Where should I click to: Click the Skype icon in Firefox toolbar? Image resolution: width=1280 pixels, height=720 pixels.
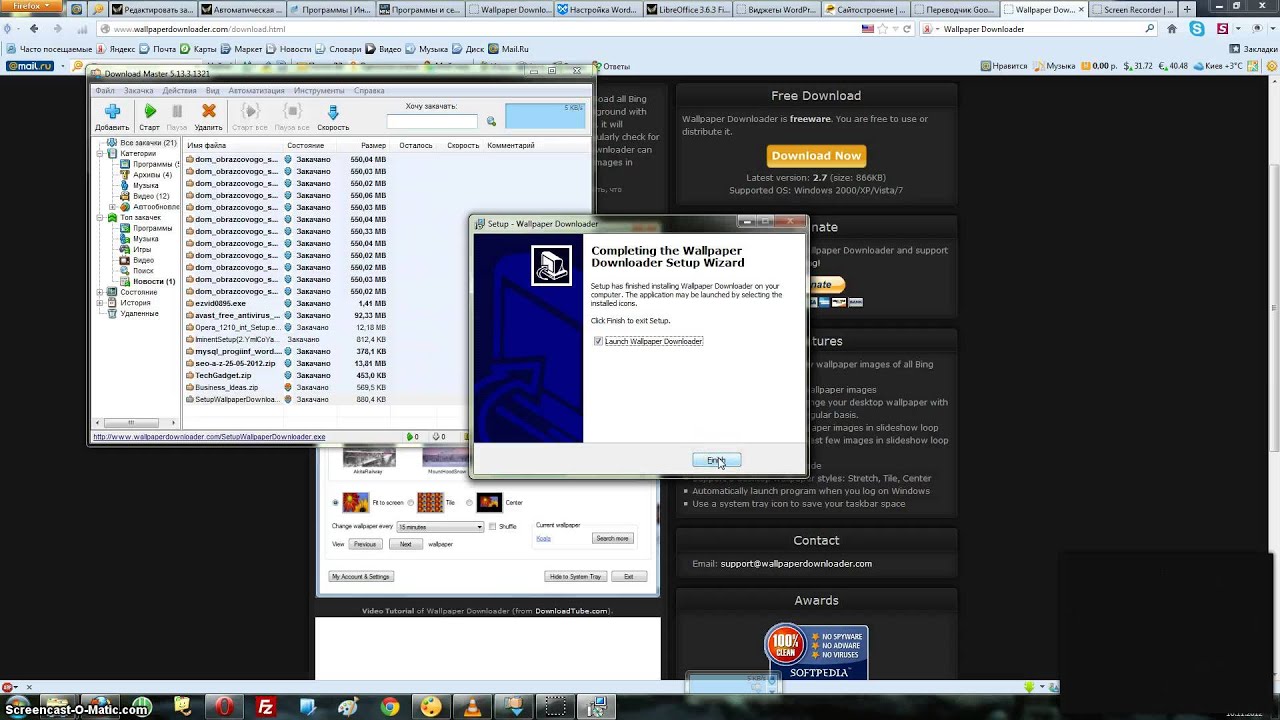pyautogui.click(x=1197, y=29)
